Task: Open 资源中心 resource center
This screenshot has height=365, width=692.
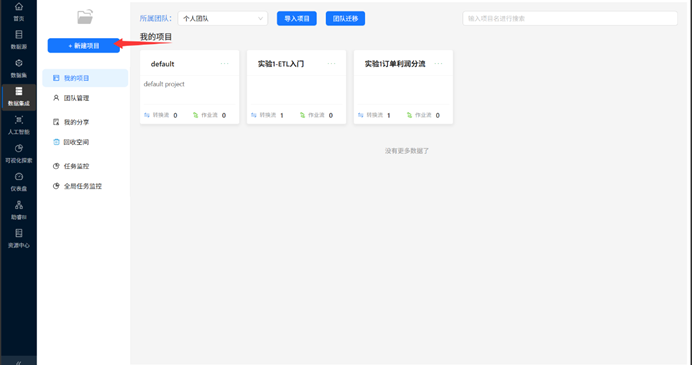Action: pyautogui.click(x=19, y=238)
